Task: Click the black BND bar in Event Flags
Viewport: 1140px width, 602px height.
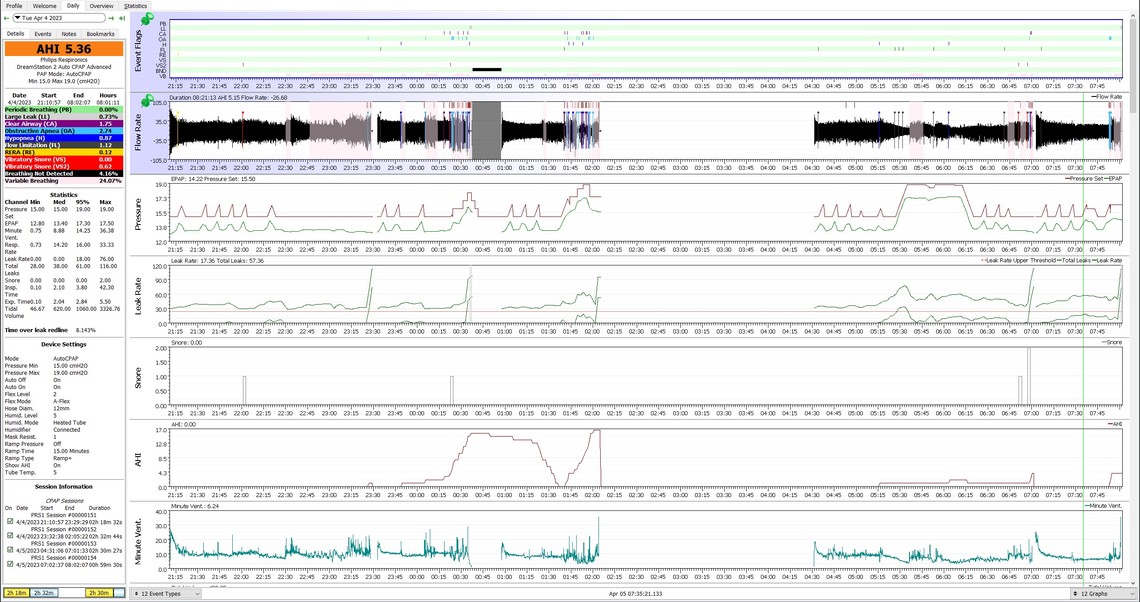Action: tap(487, 69)
